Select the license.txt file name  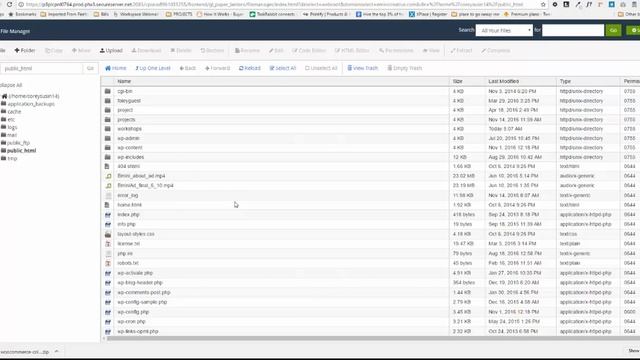129,244
